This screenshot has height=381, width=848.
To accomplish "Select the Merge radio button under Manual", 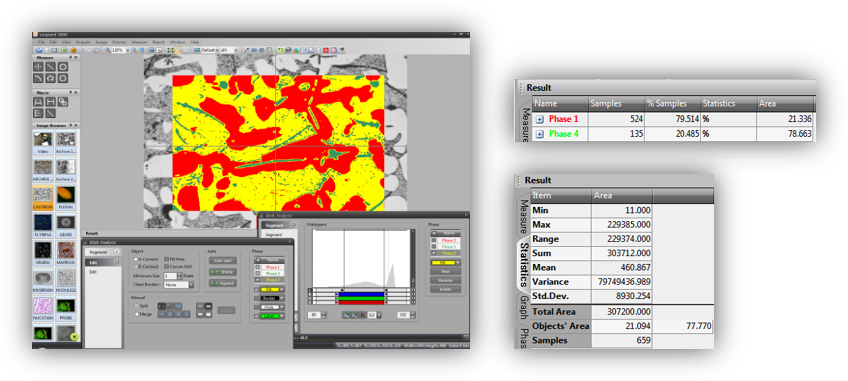I will pyautogui.click(x=136, y=314).
